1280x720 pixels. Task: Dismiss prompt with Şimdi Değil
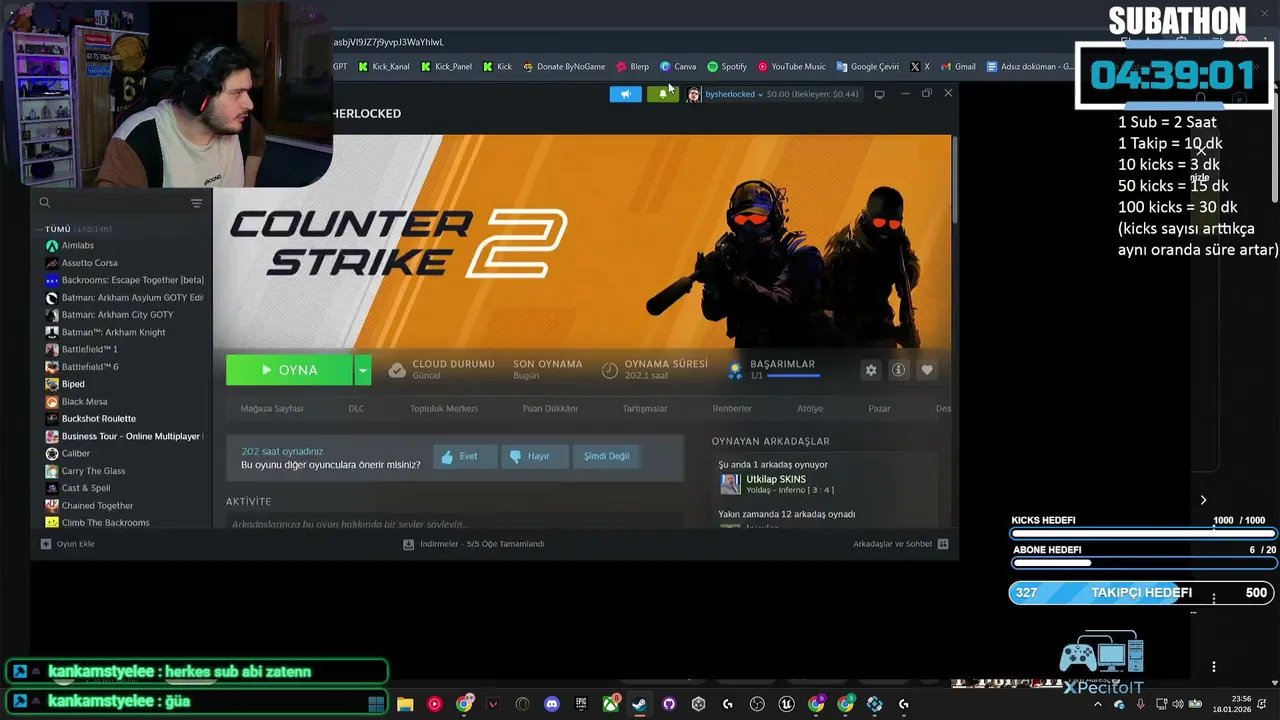[607, 456]
